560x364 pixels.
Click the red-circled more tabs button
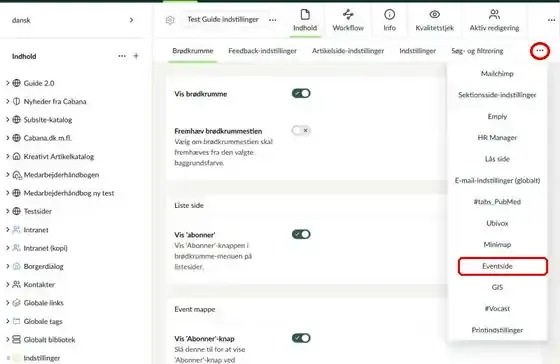pos(540,51)
